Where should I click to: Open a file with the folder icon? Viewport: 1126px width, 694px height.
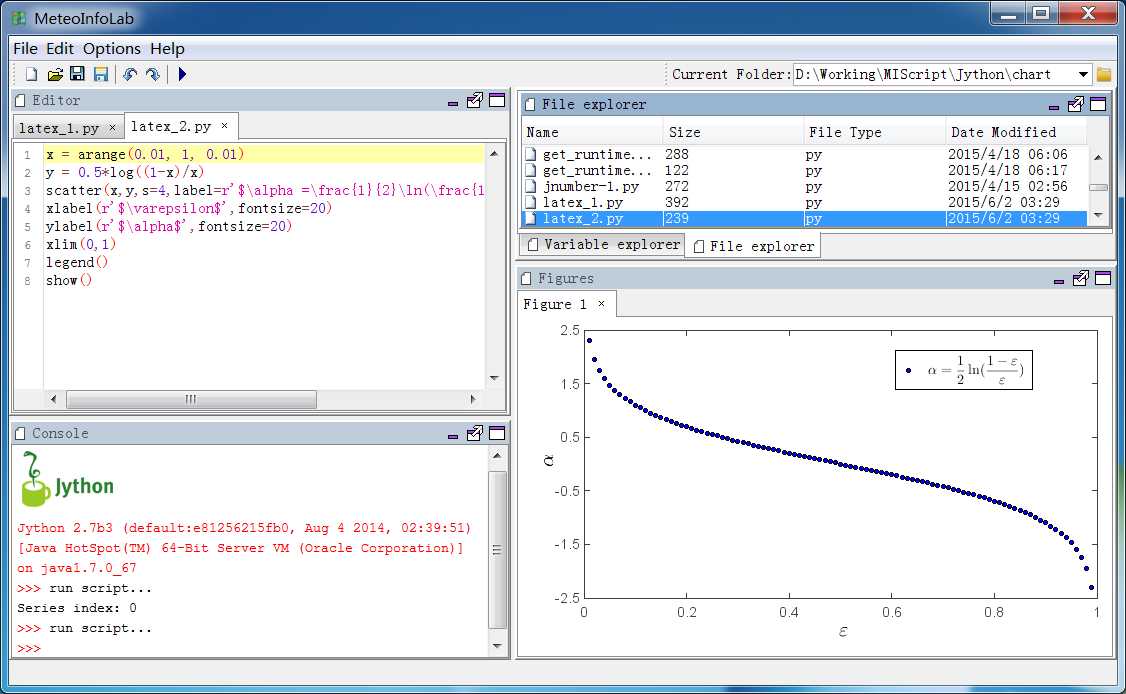coord(55,74)
